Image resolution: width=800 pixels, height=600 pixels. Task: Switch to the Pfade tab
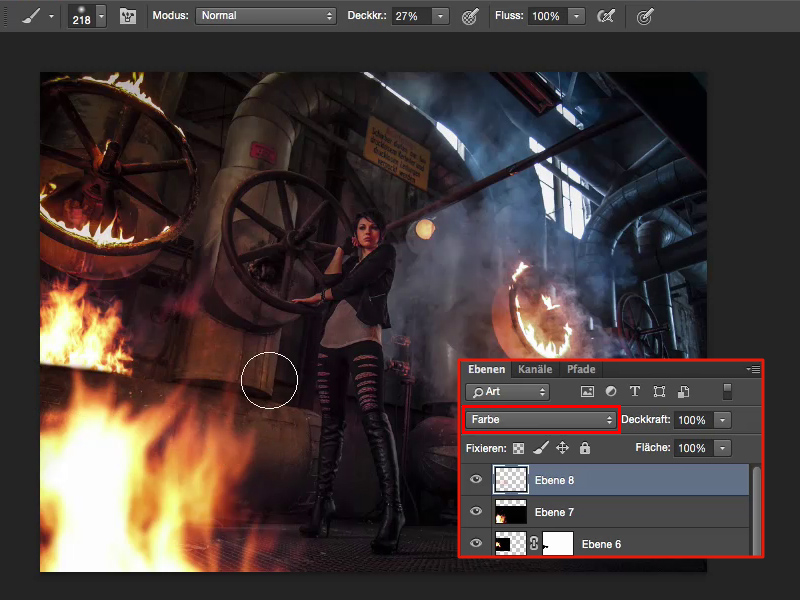click(x=581, y=369)
